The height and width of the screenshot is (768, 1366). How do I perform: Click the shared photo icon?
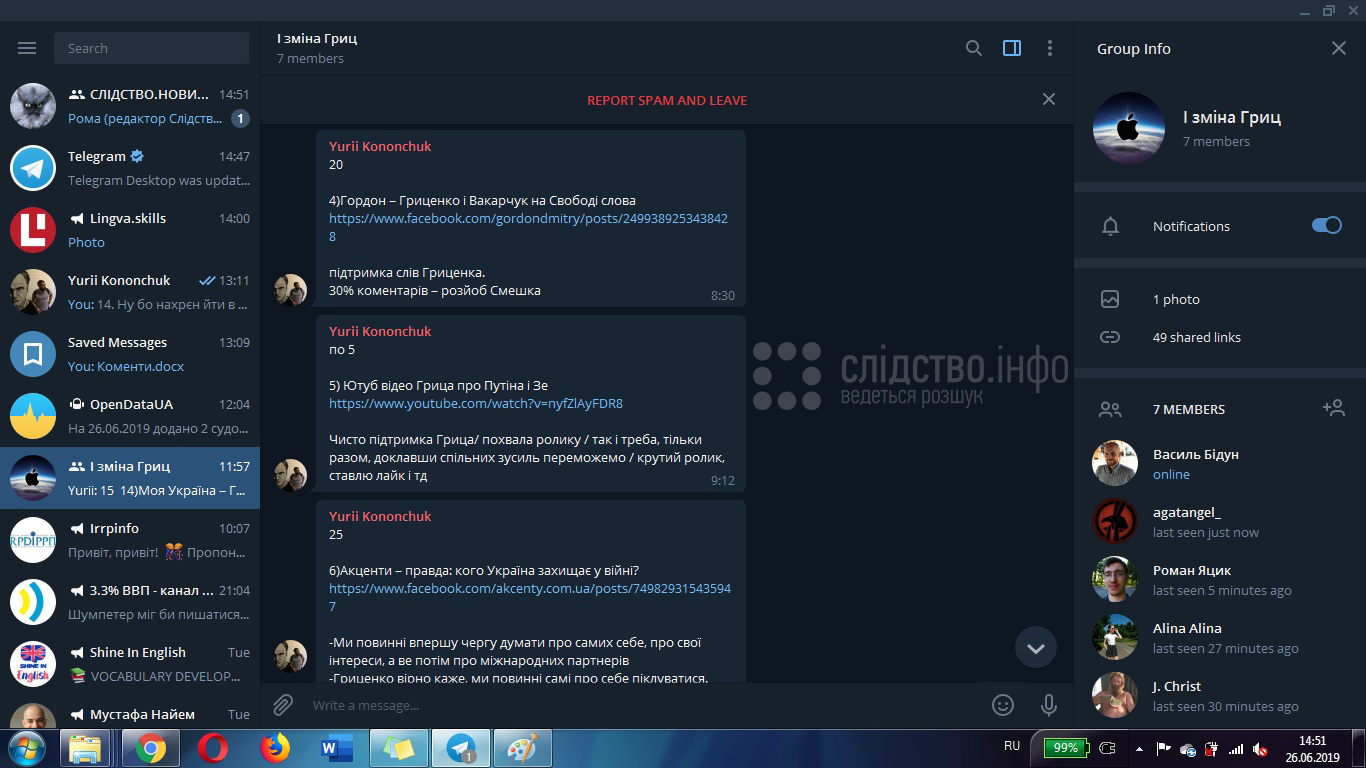click(x=1110, y=299)
